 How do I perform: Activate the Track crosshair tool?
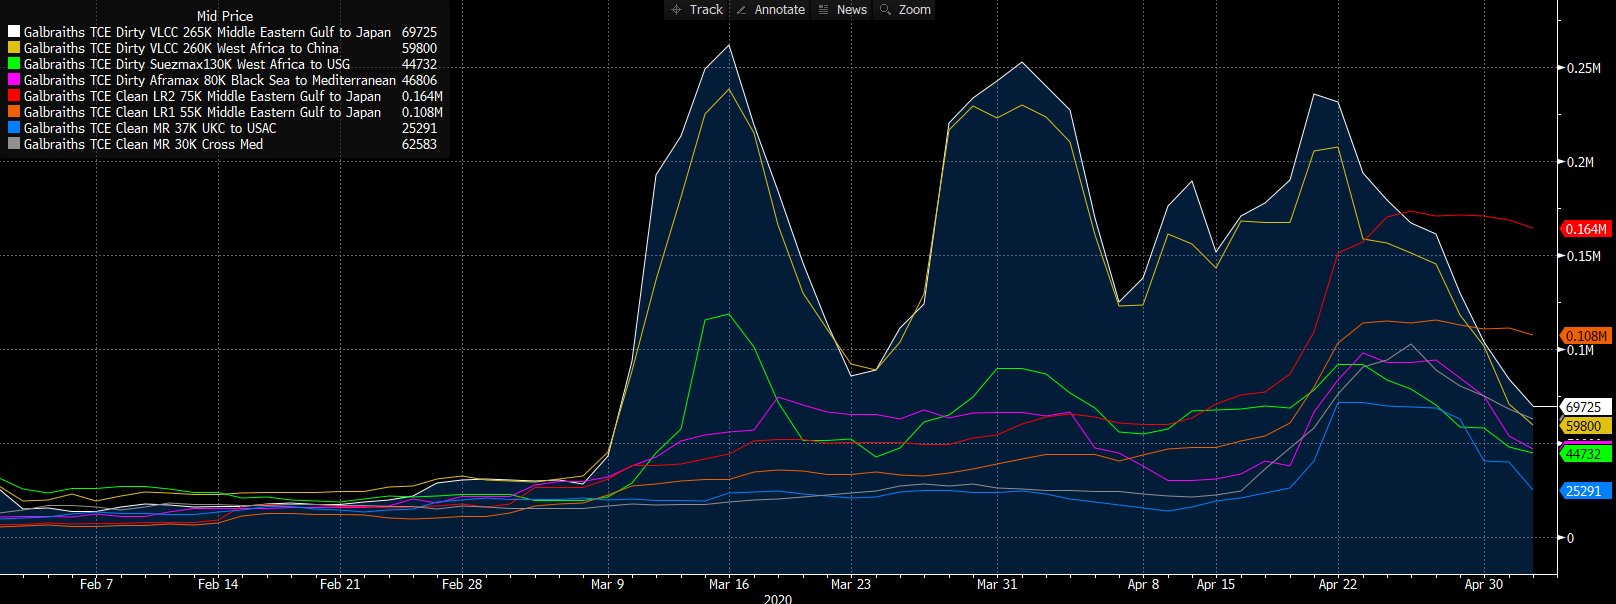pyautogui.click(x=696, y=9)
